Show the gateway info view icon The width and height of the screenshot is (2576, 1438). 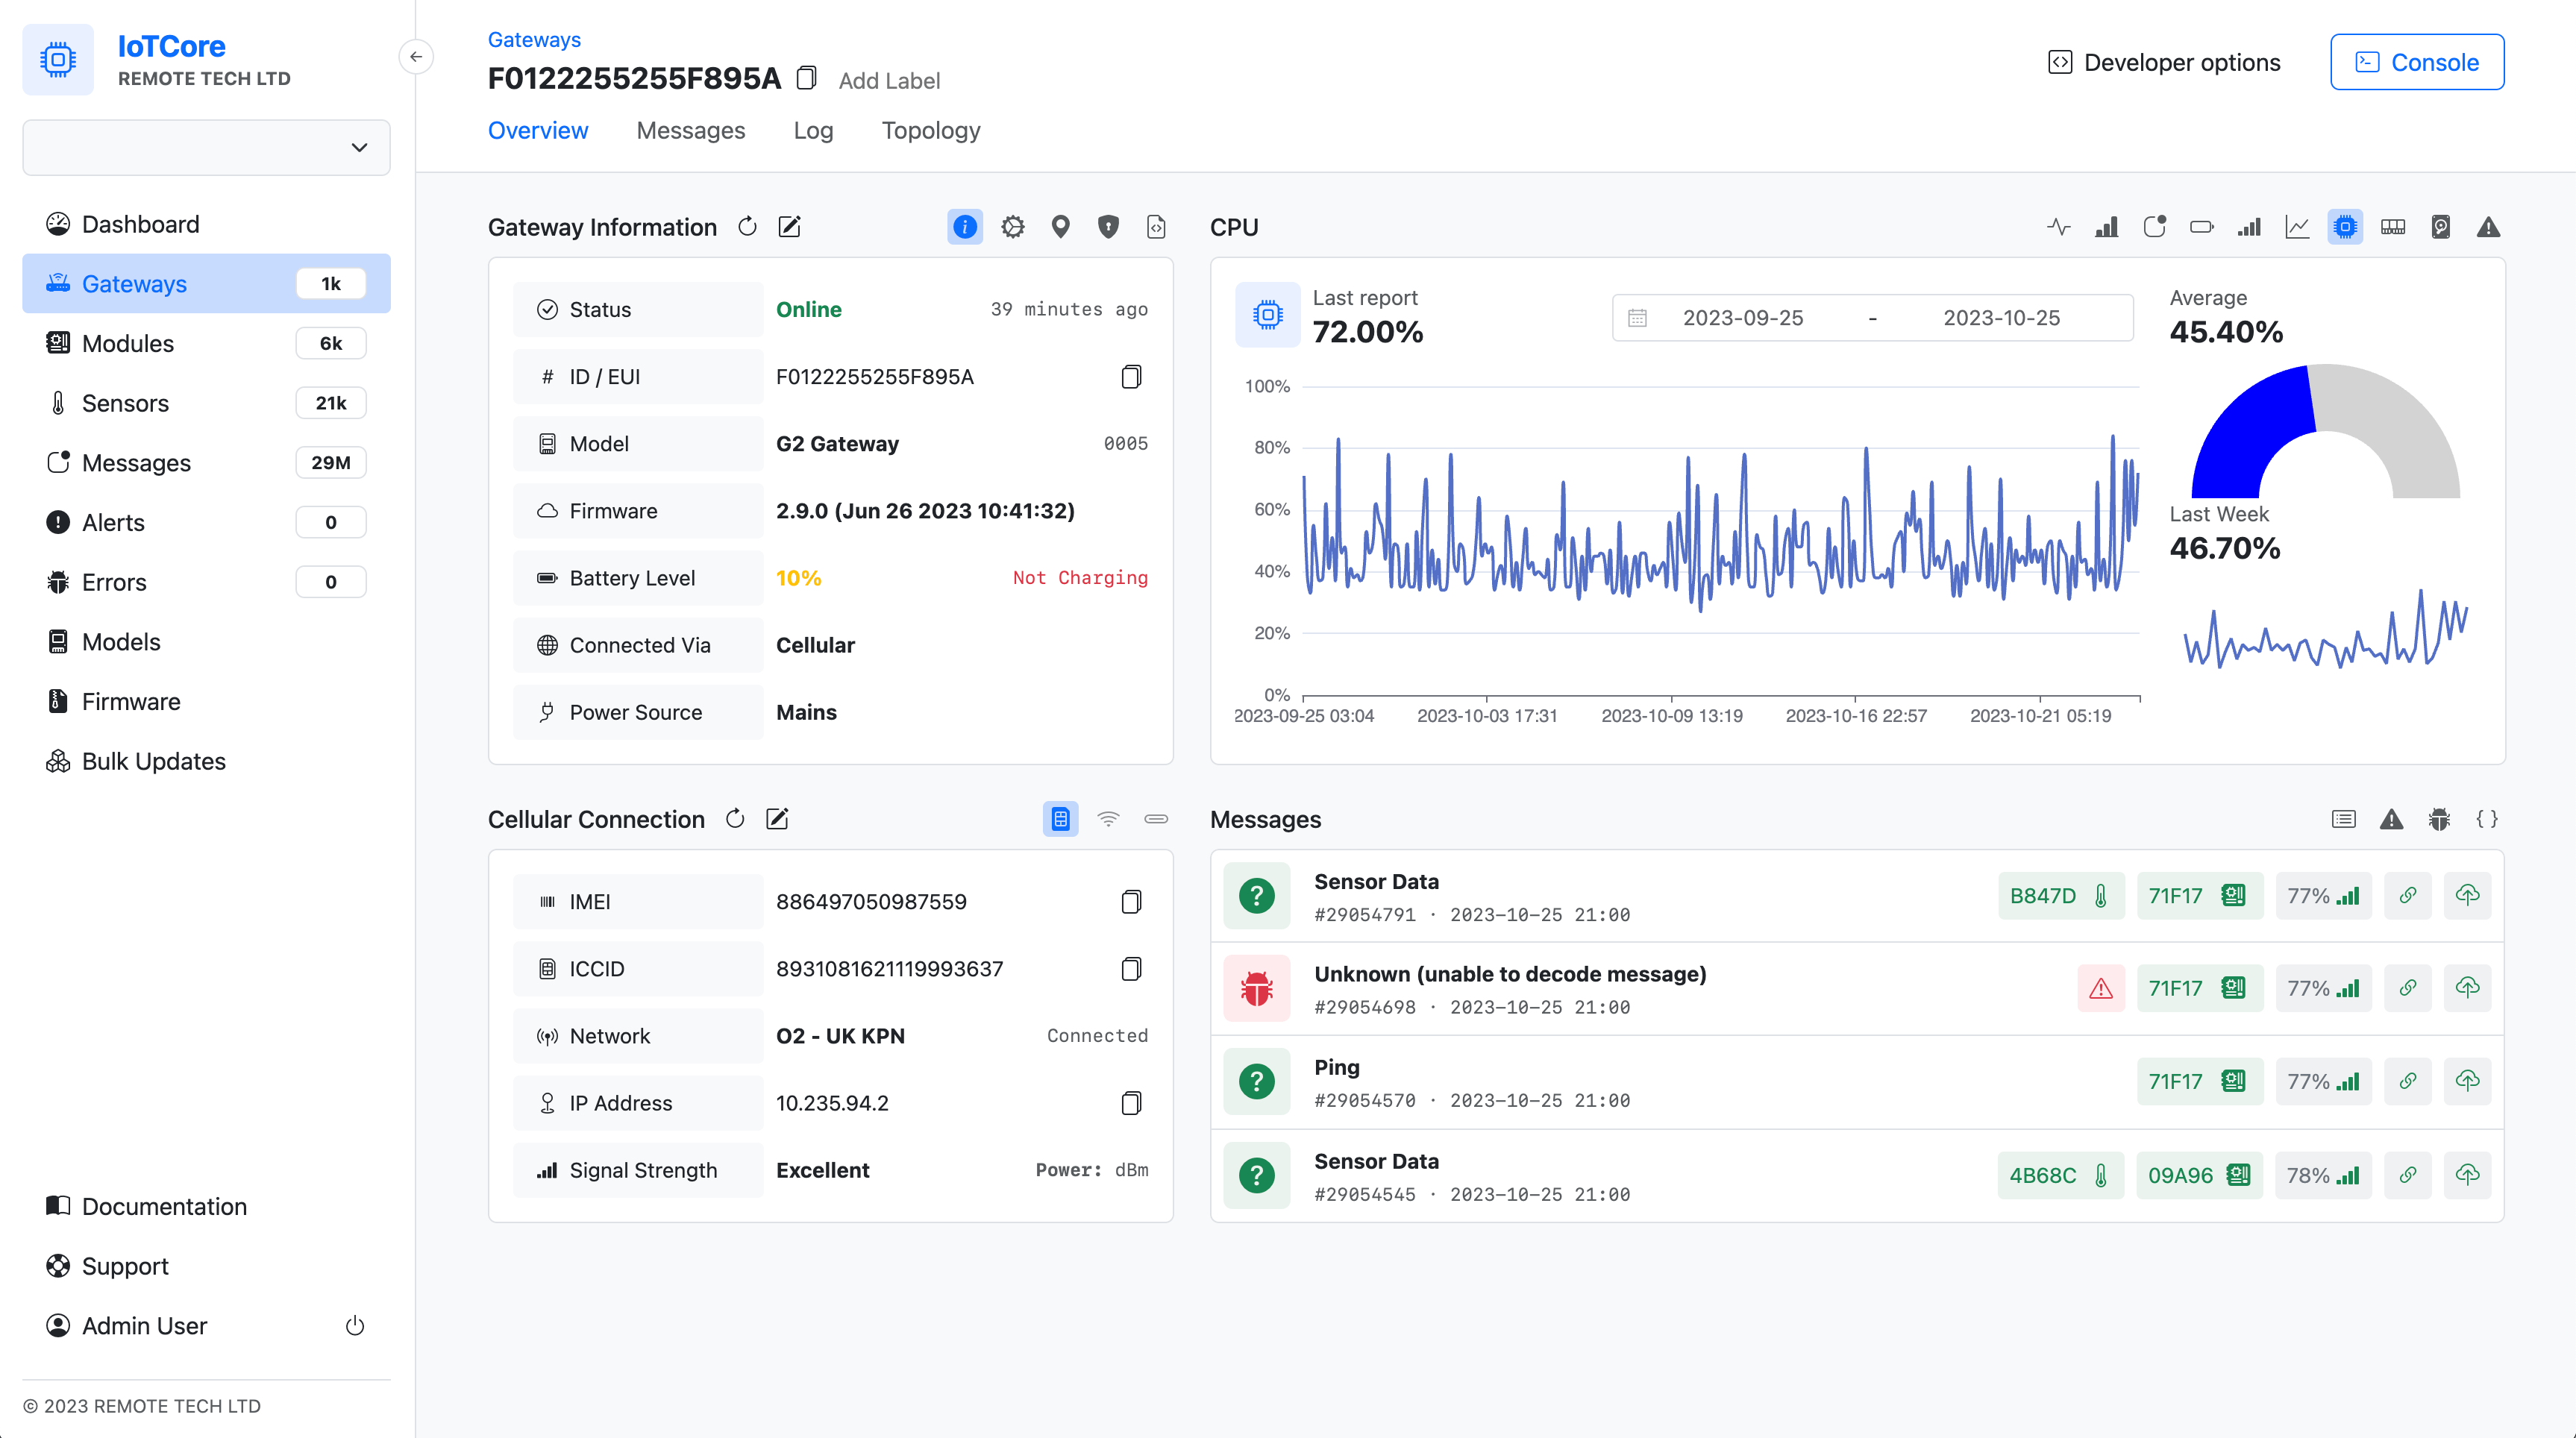point(964,227)
